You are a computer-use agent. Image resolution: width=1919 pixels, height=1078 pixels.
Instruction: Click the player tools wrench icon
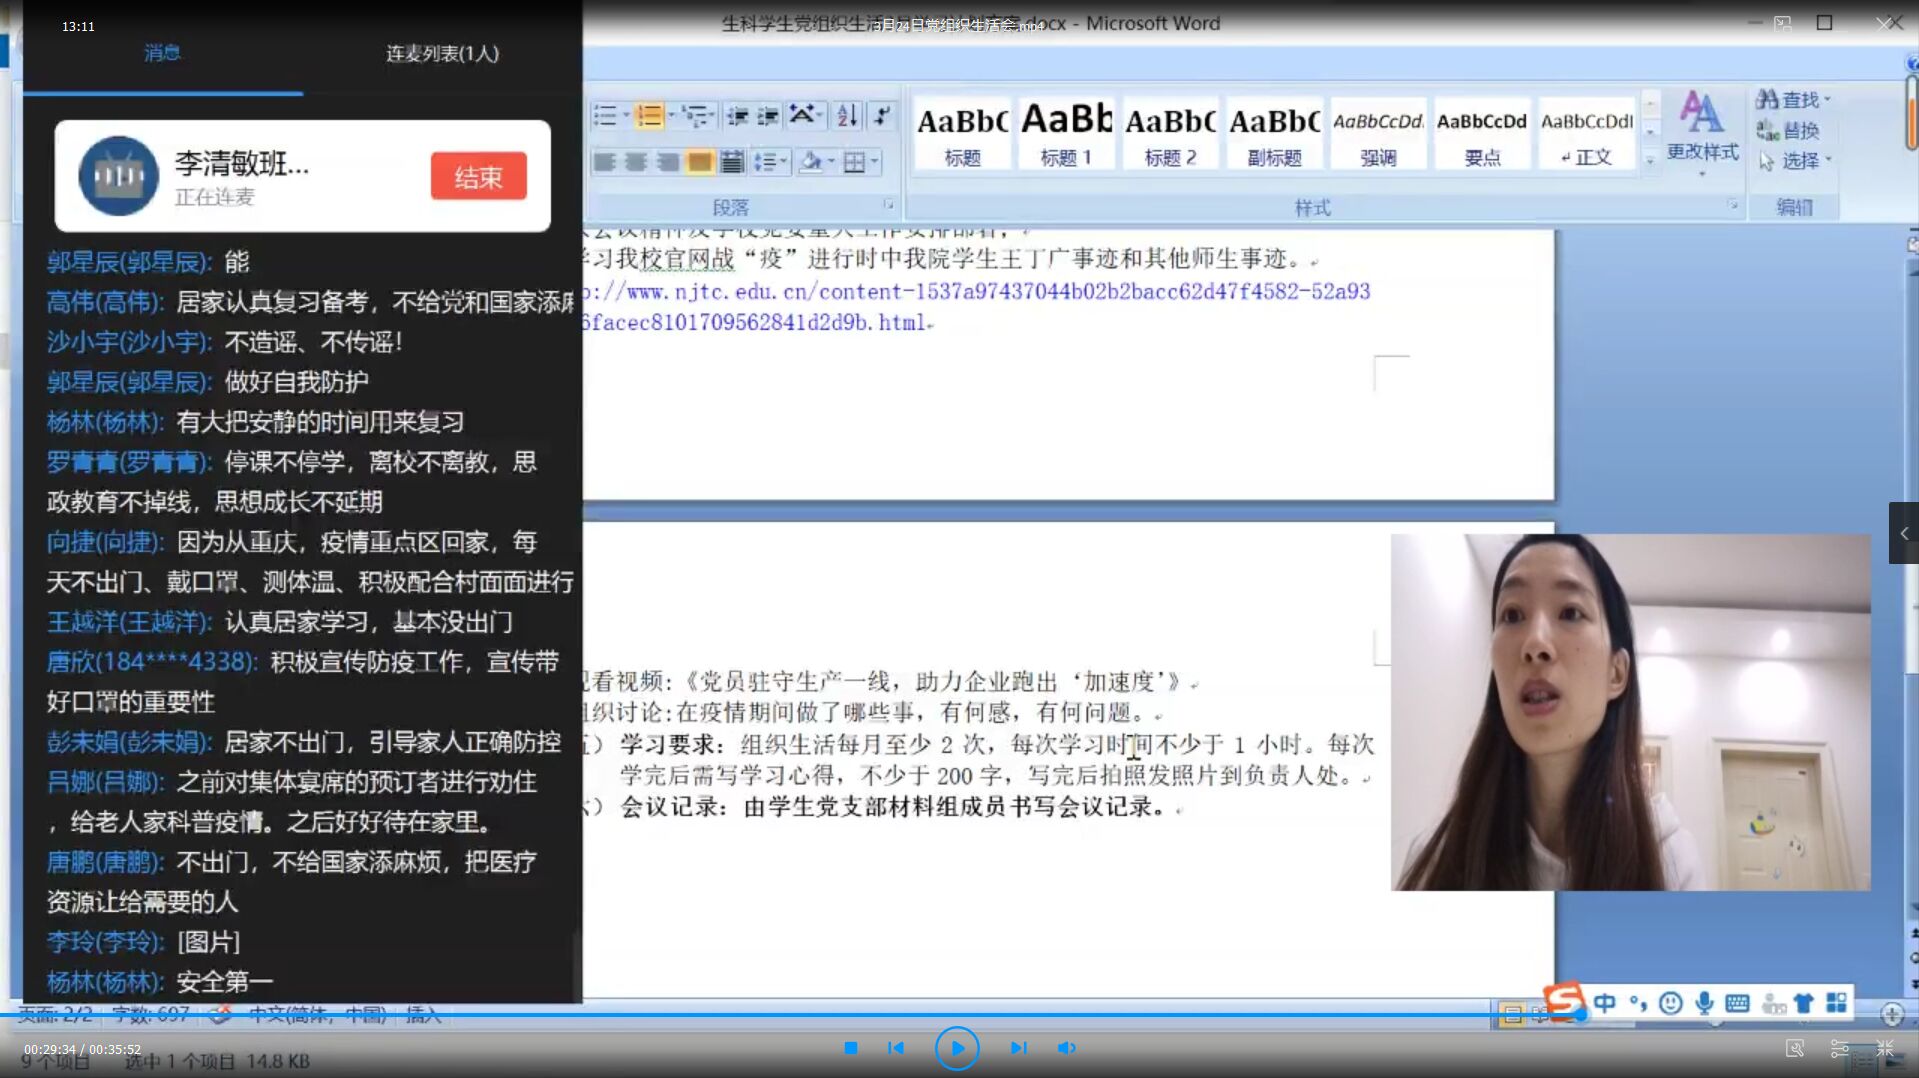(x=1795, y=1048)
